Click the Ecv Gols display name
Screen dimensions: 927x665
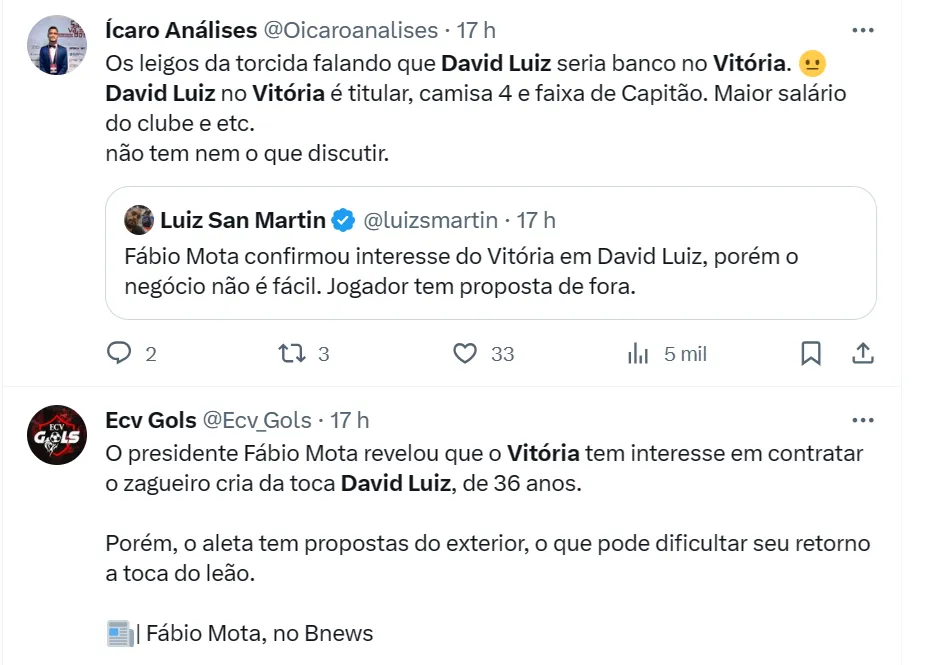click(150, 420)
